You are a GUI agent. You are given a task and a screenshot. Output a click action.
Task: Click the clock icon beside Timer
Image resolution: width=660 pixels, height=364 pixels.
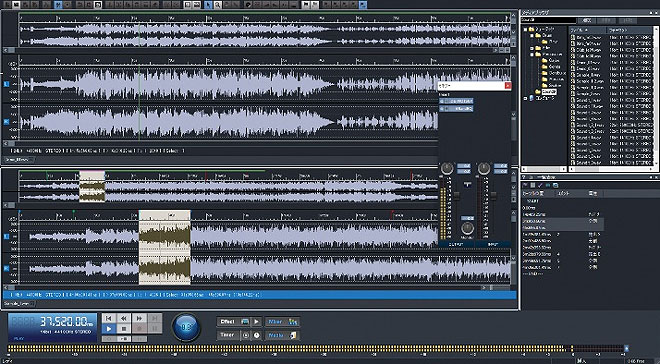coord(256,335)
